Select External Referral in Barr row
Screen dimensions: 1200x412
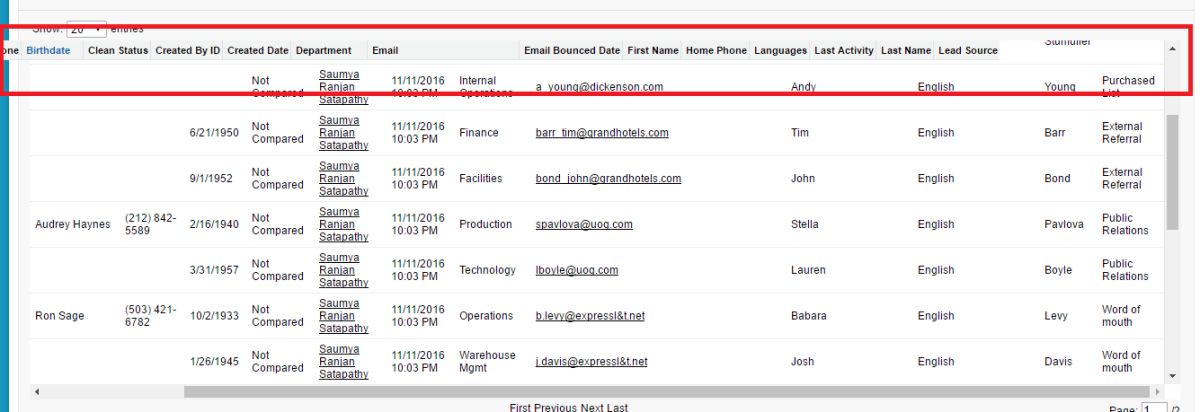(1122, 133)
